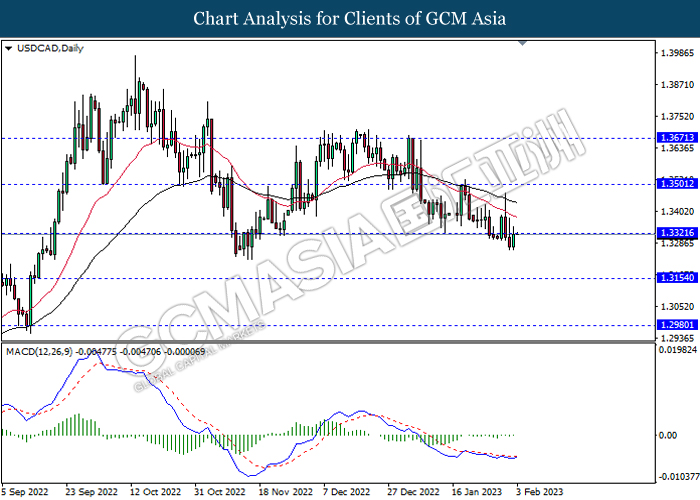The image size is (700, 500).
Task: Click the 1.33216 price level label
Action: point(677,233)
